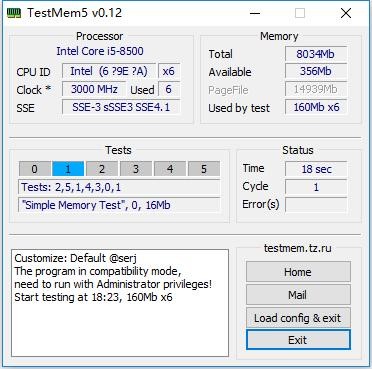Select test box number 0
This screenshot has width=372, height=369.
tap(35, 169)
